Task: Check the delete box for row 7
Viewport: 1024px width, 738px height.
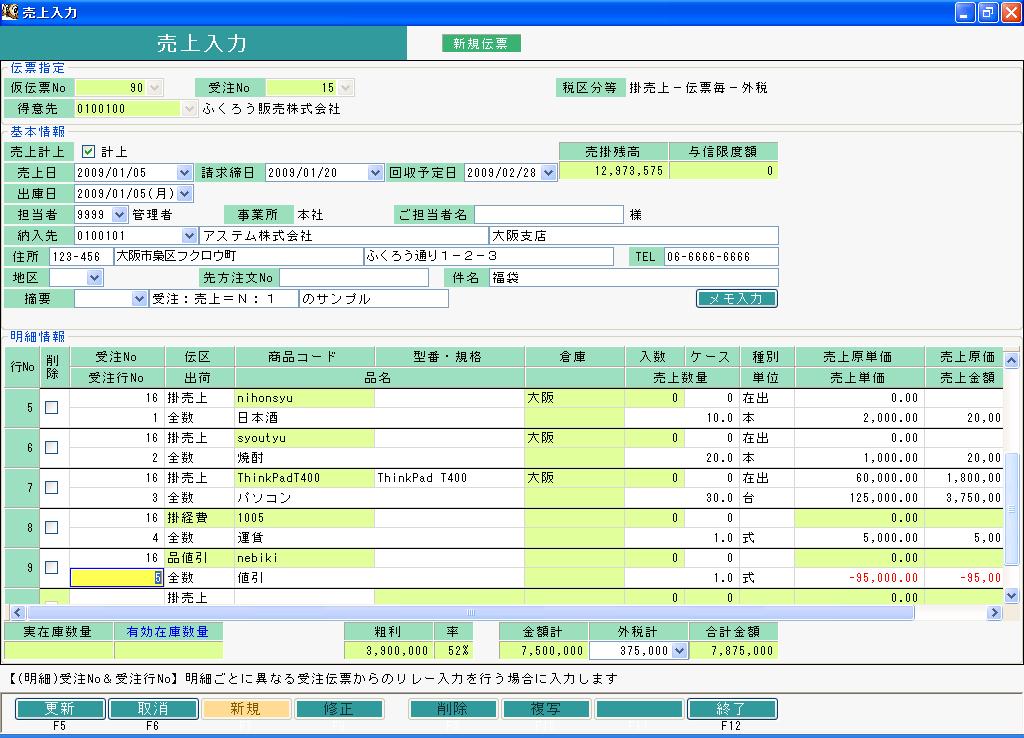Action: (x=52, y=487)
